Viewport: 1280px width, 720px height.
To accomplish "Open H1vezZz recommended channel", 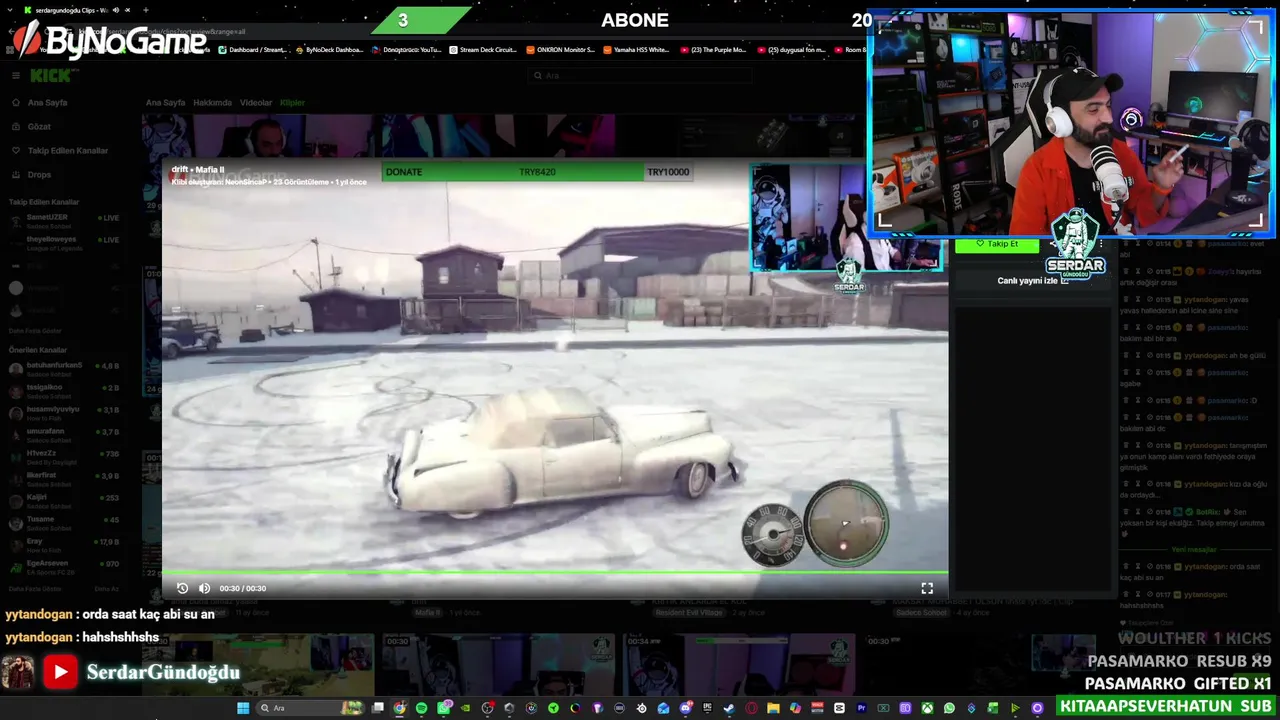I will point(64,456).
